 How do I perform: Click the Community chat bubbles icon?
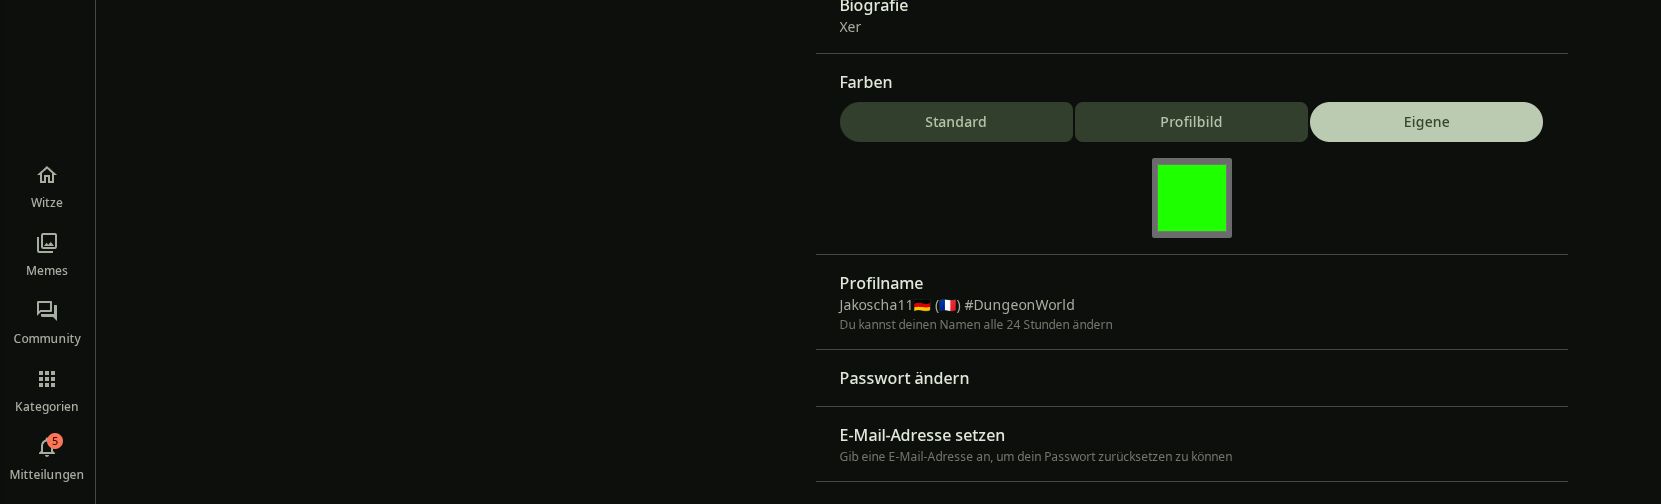[47, 312]
